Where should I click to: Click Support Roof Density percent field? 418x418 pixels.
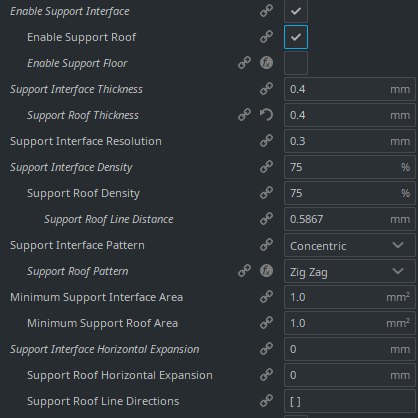(350, 193)
